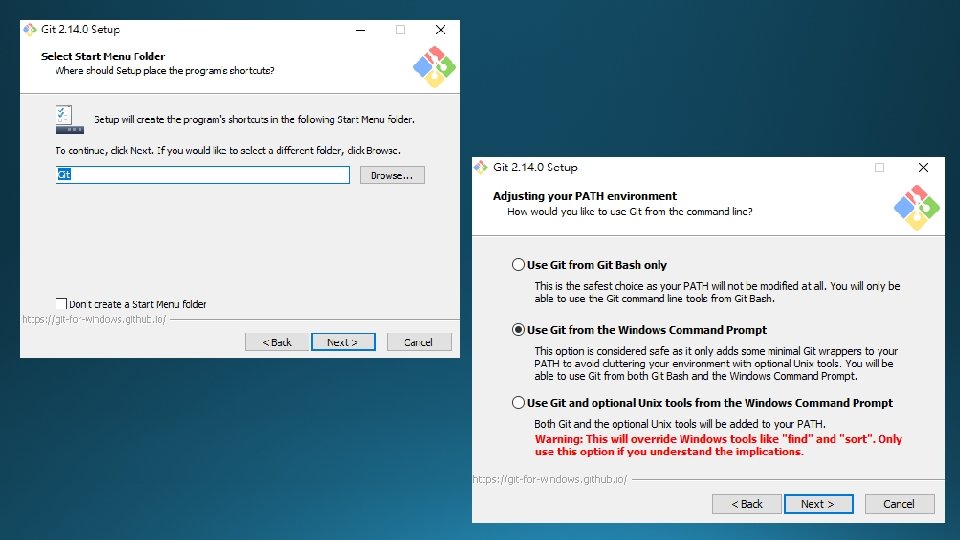Image resolution: width=960 pixels, height=540 pixels.
Task: Click title bar Git icon of Start Menu window
Action: pos(30,29)
